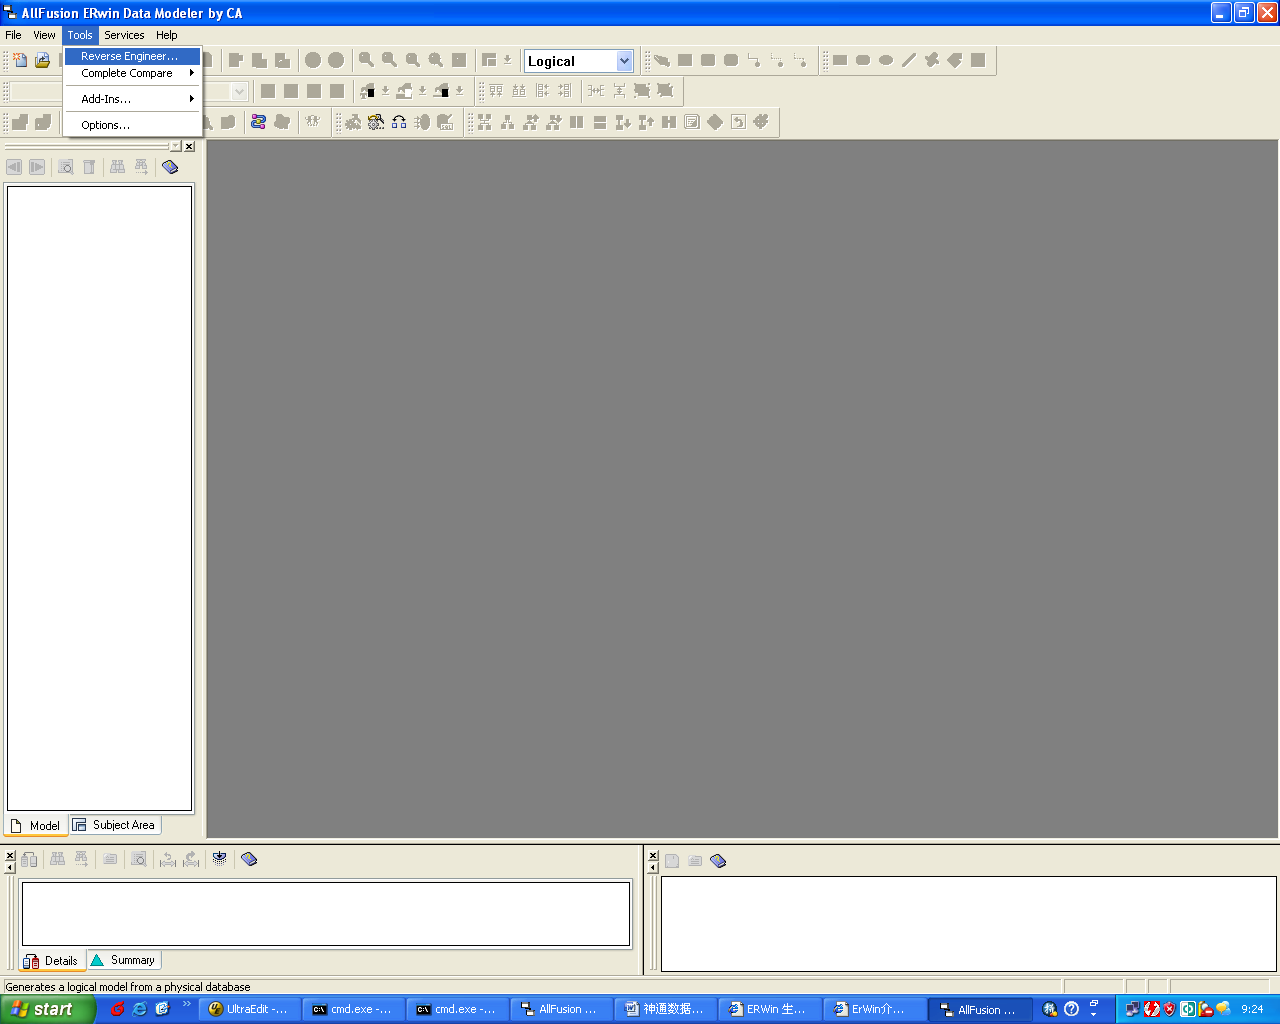1280x1024 pixels.
Task: Launch Internet Explorer from Quick Launch
Action: [x=138, y=1009]
